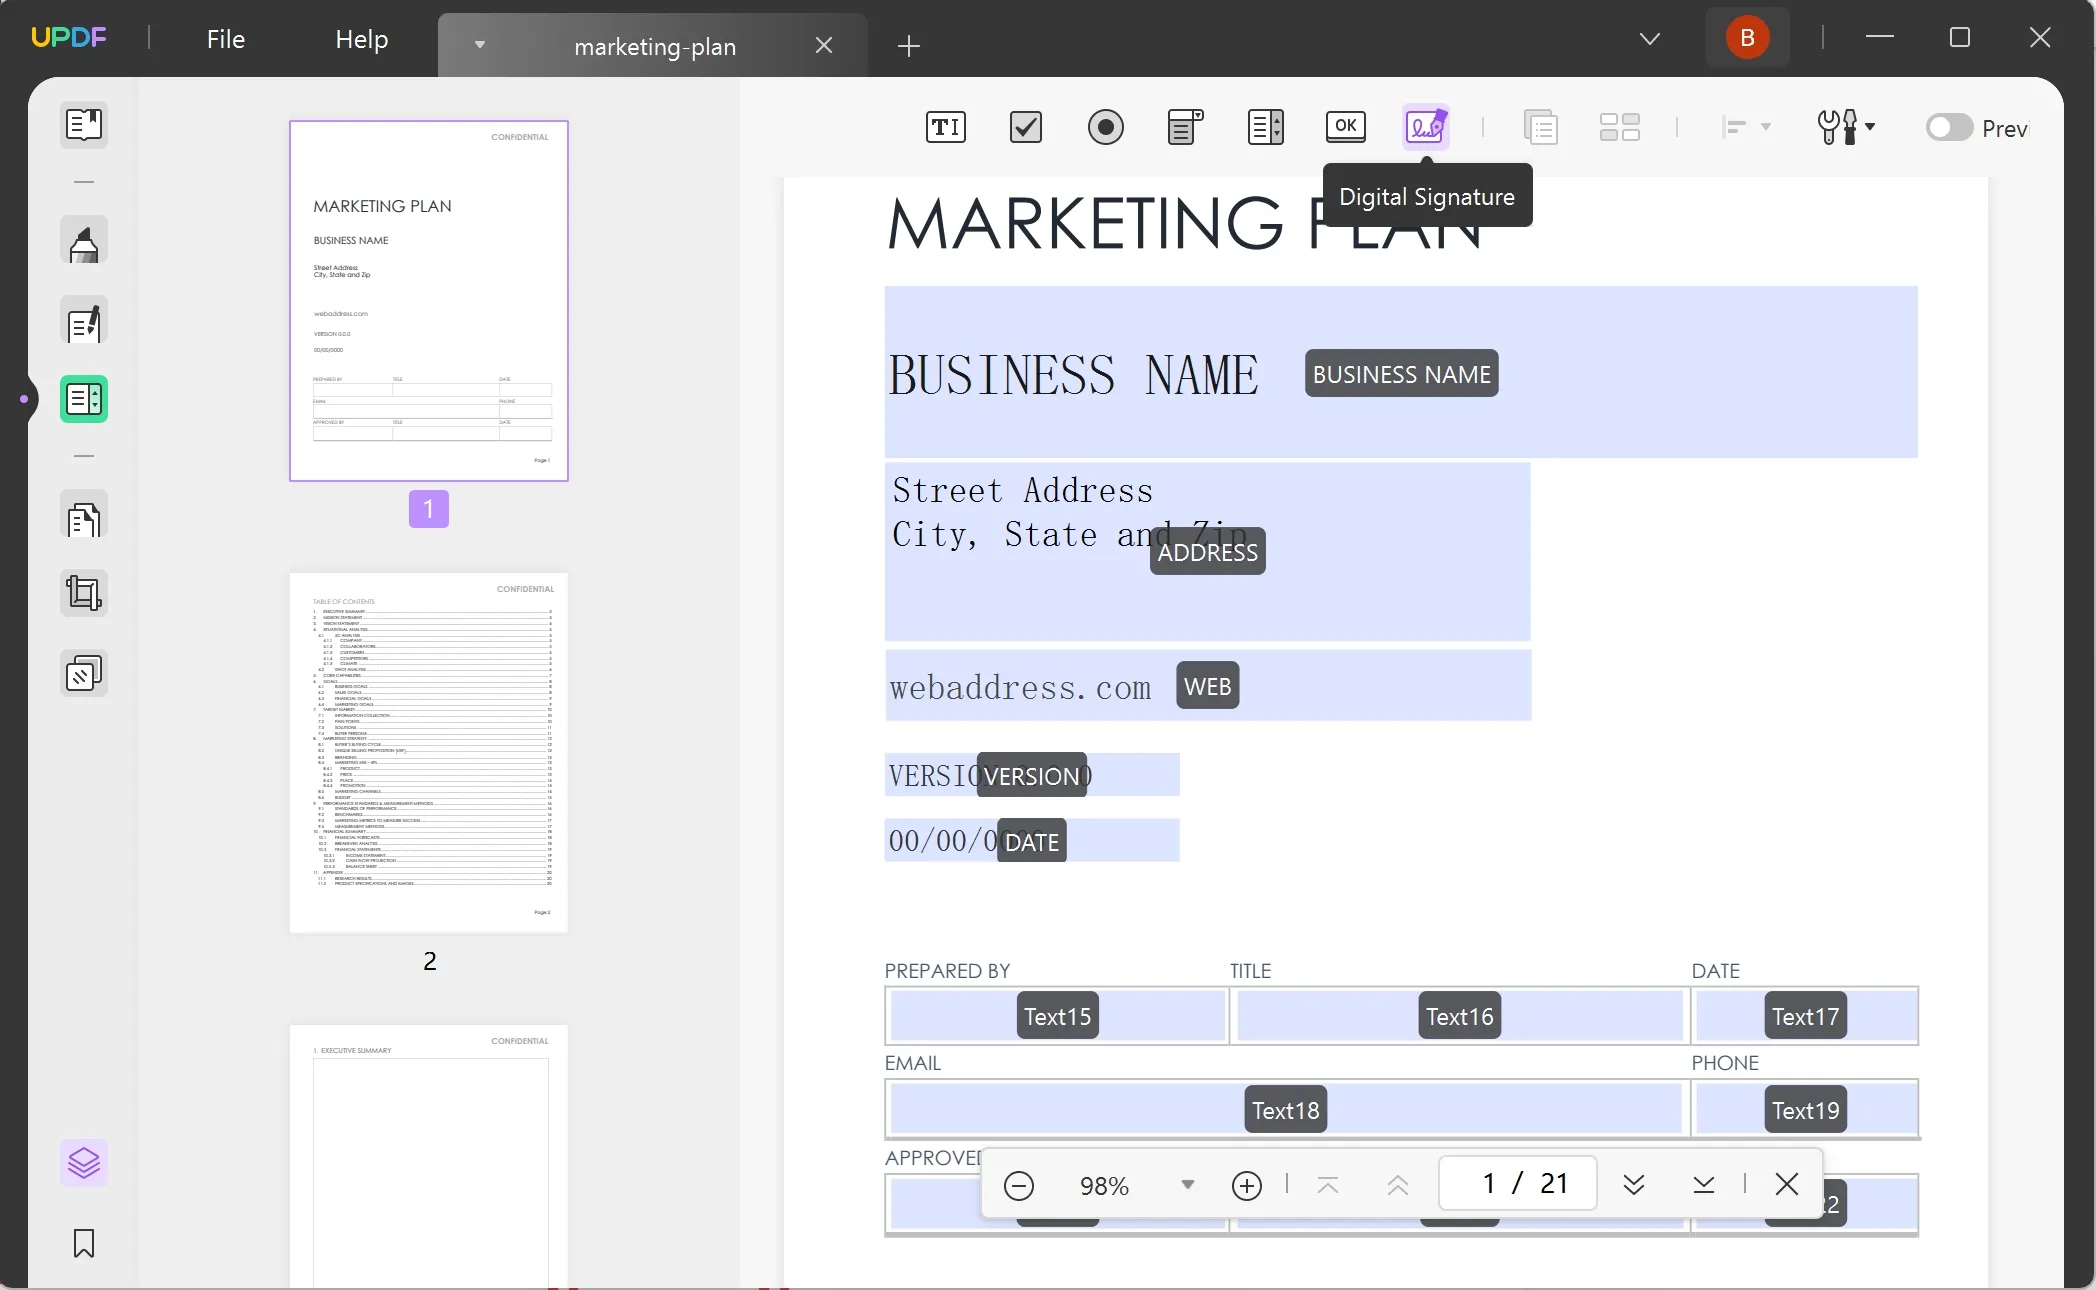Select the Push Button tool icon
This screenshot has height=1290, width=2096.
(x=1344, y=127)
